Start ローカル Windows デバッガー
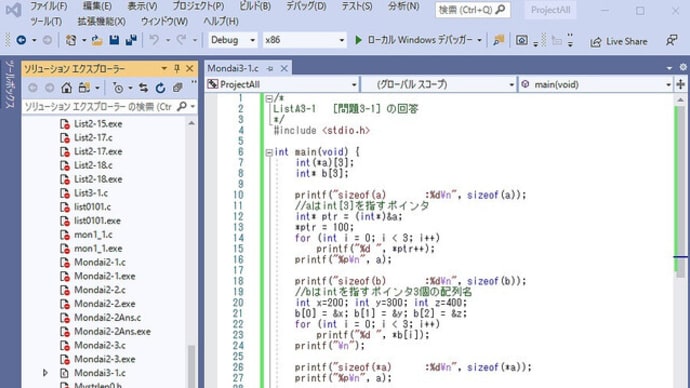The height and width of the screenshot is (388, 690). pyautogui.click(x=418, y=40)
